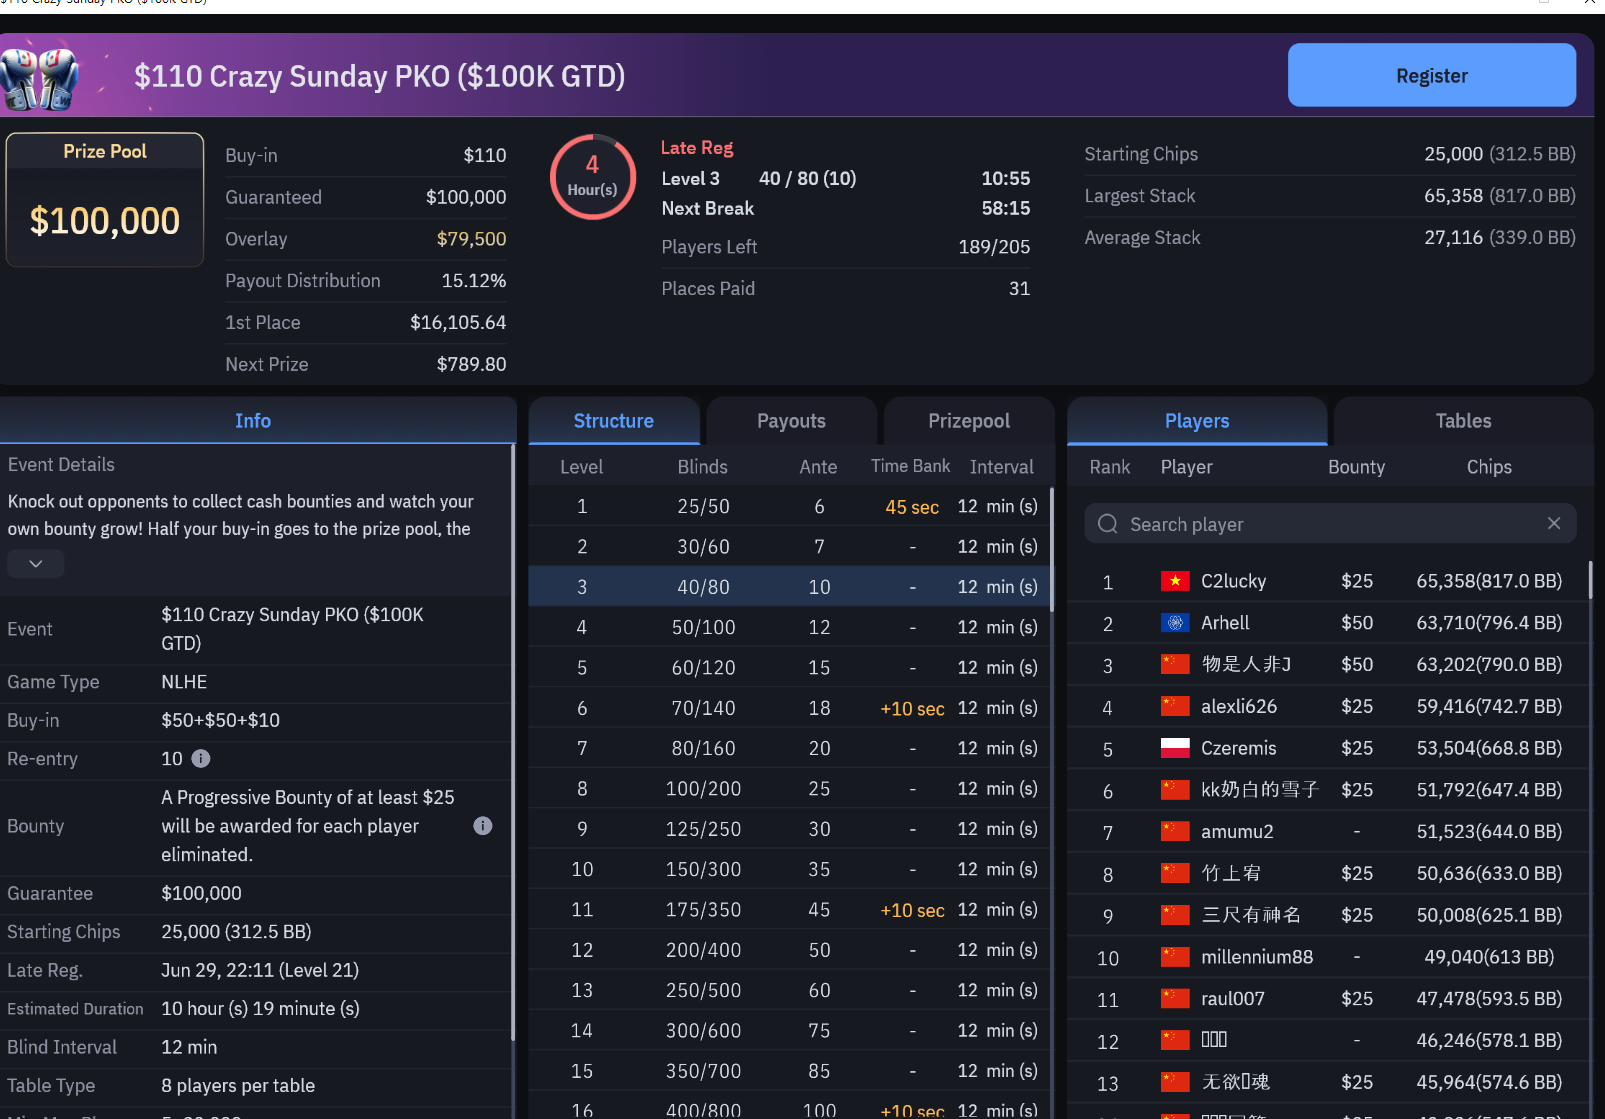Screen dimensions: 1605x1119
Task: Click the search magnifier icon
Action: pos(1107,524)
